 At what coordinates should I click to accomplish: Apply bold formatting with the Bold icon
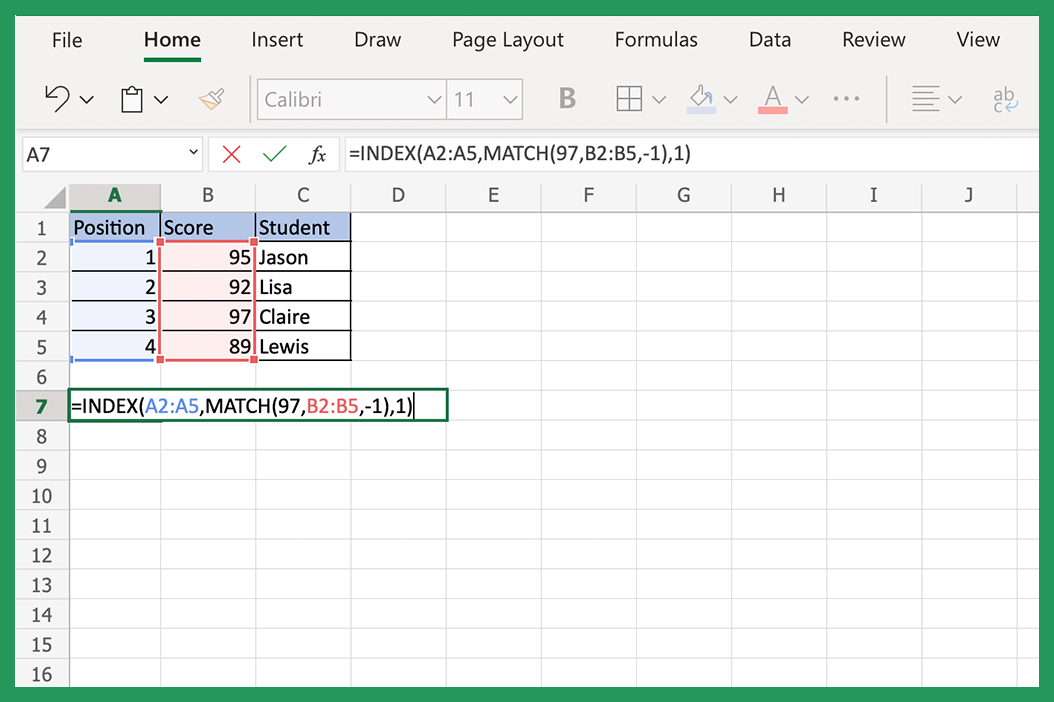point(567,98)
